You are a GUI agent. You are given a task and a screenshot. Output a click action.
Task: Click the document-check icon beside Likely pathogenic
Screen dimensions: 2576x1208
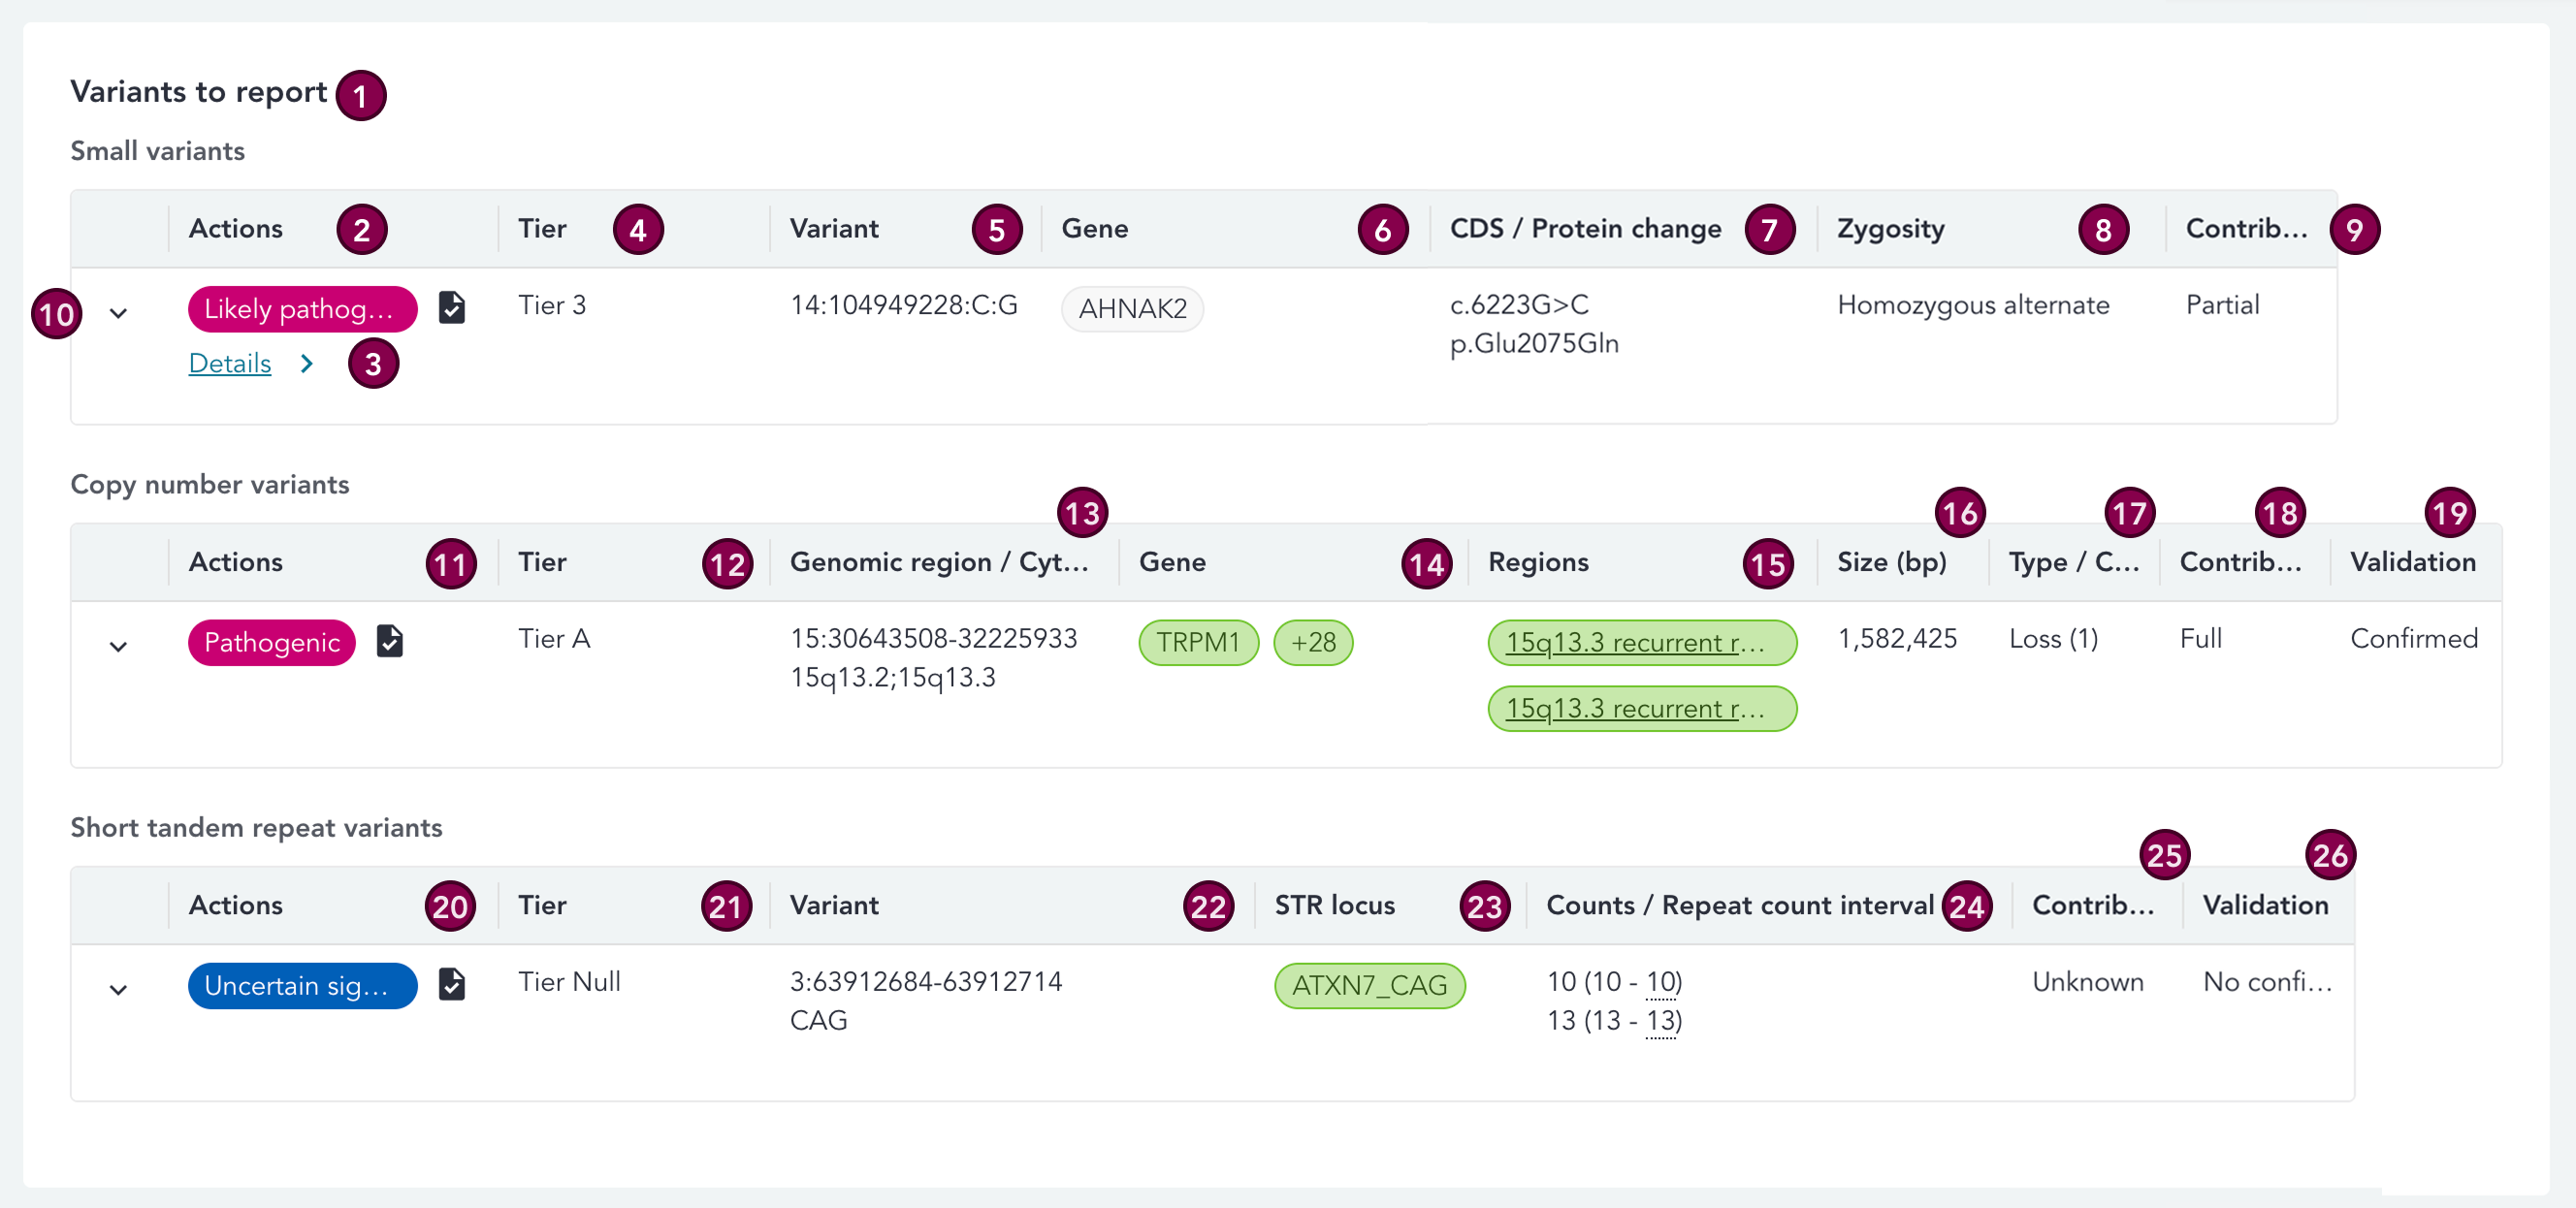tap(452, 307)
